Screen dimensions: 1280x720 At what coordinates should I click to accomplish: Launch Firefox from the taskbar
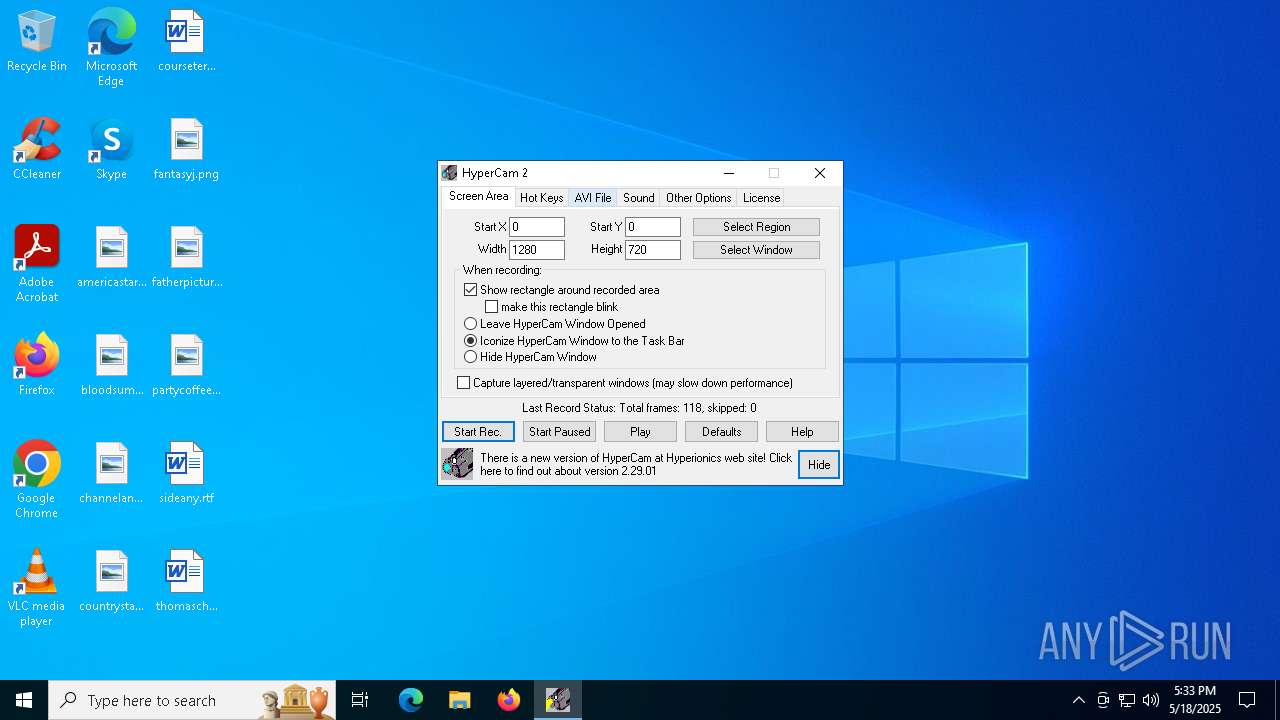coord(509,700)
